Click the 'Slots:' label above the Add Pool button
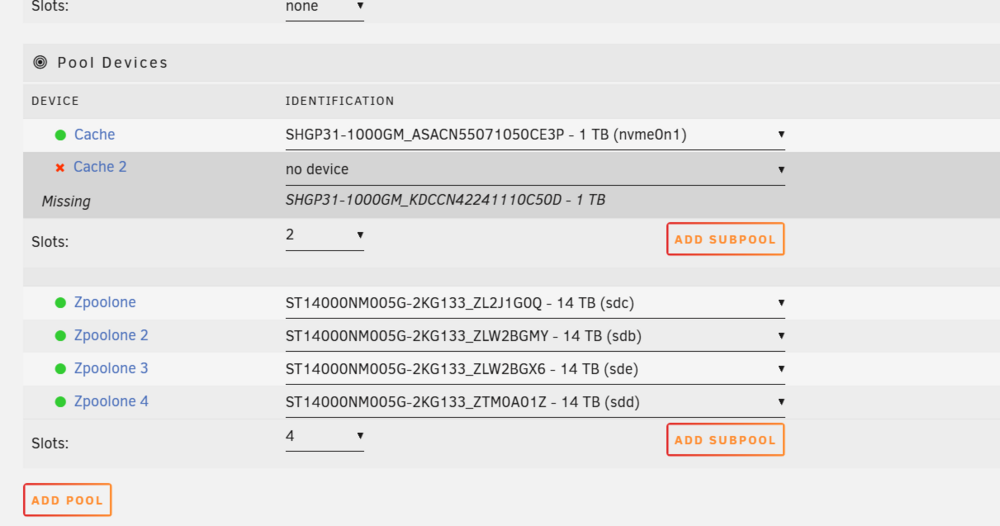 coord(50,443)
